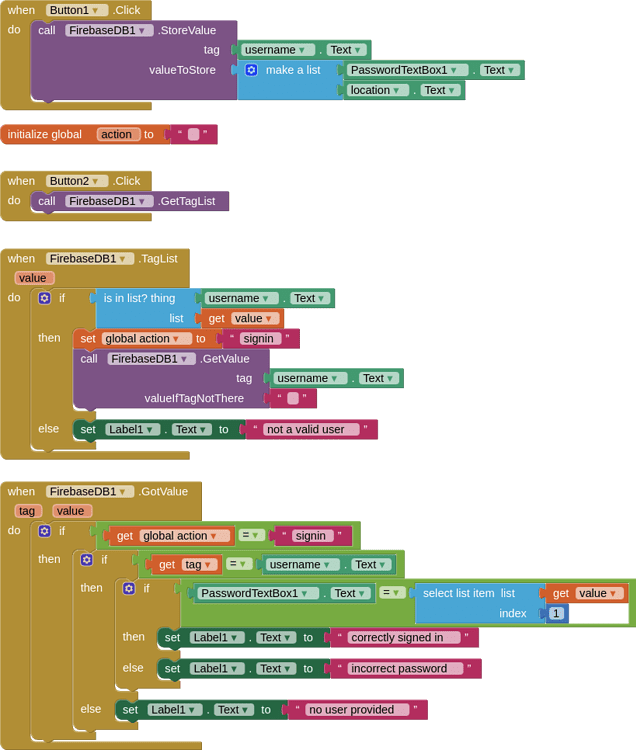The height and width of the screenshot is (750, 636).
Task: Click gear icon on 'if' comparing PasswordTextBox1 text
Action: pos(129,588)
